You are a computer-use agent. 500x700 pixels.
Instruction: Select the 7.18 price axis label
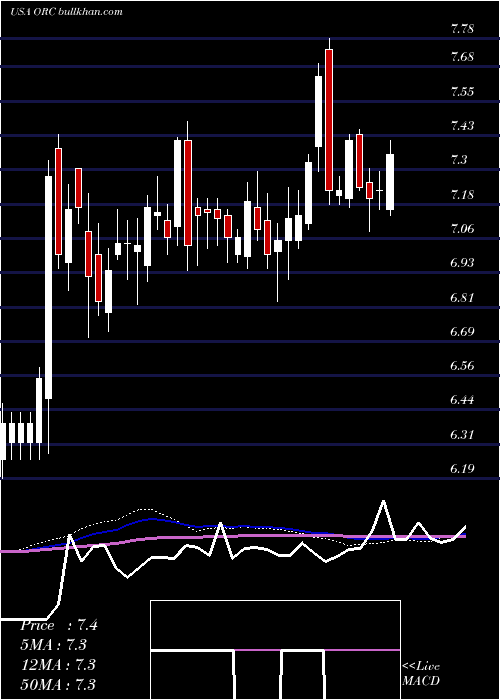pyautogui.click(x=462, y=195)
